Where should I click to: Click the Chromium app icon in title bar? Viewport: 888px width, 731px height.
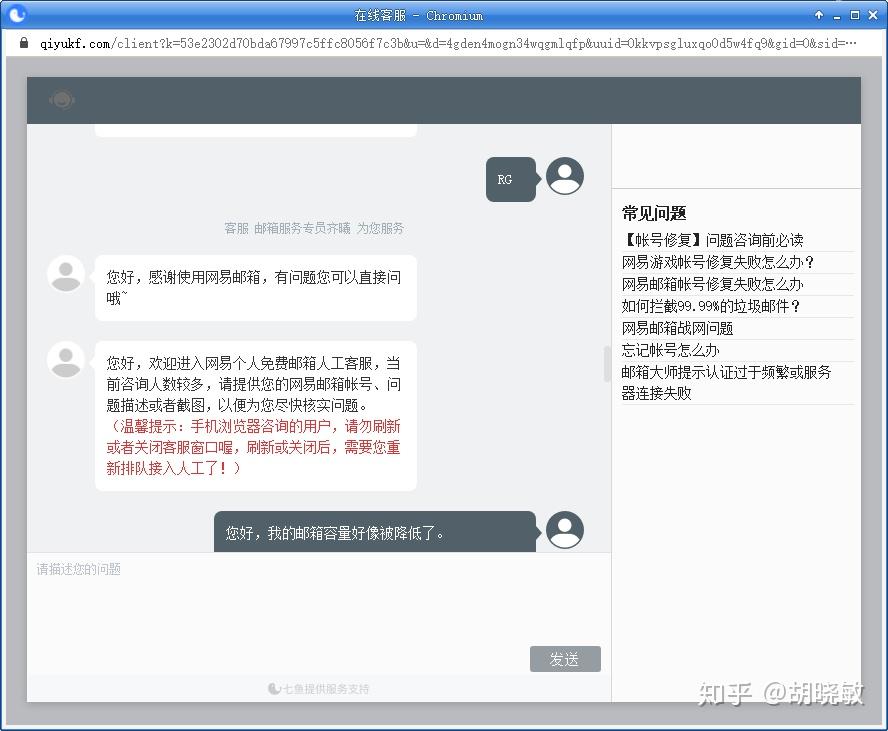[17, 14]
